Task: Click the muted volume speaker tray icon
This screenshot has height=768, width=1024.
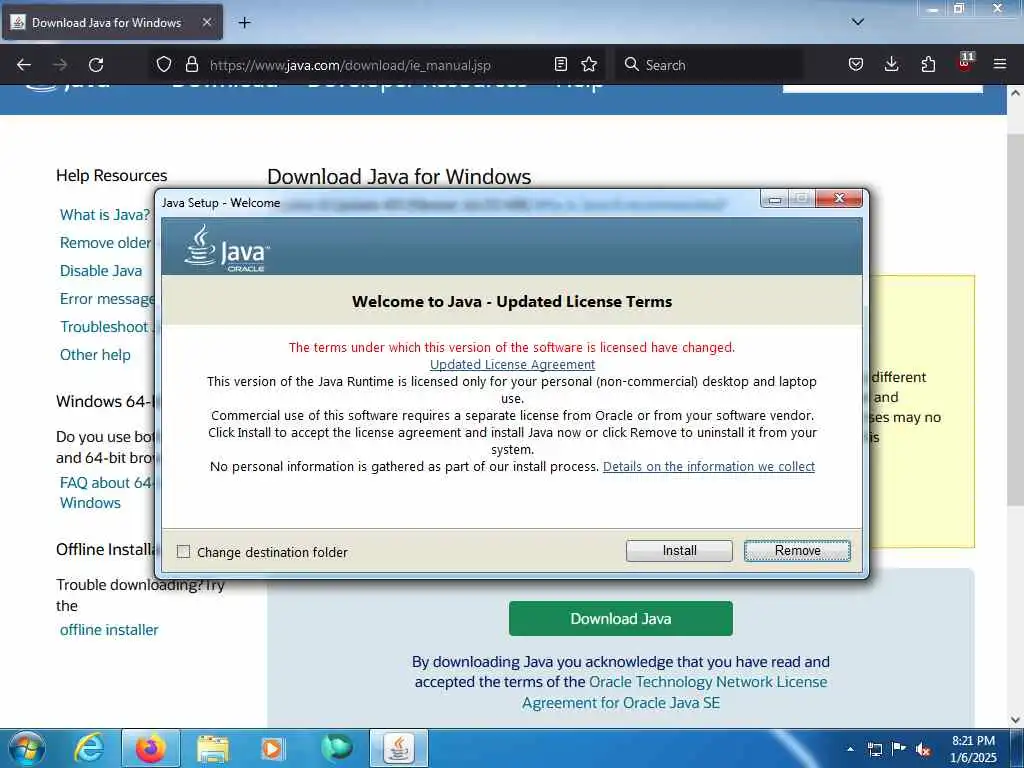Action: [x=923, y=750]
